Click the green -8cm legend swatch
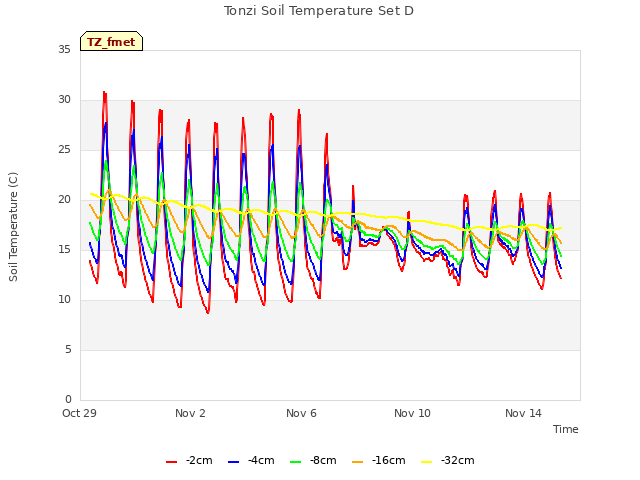The height and width of the screenshot is (480, 640). (x=296, y=462)
